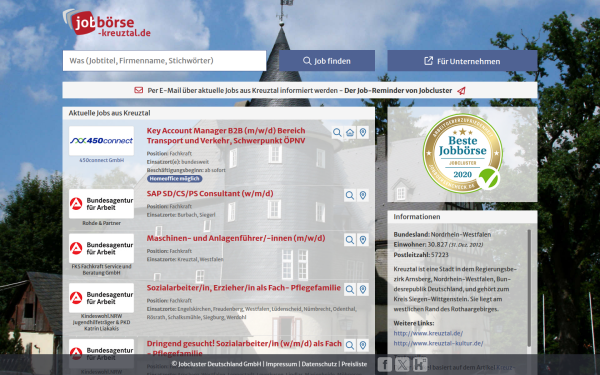Viewport: 600px width, 375px height.
Task: Click the paper plane Job-Reminder icon
Action: (461, 91)
